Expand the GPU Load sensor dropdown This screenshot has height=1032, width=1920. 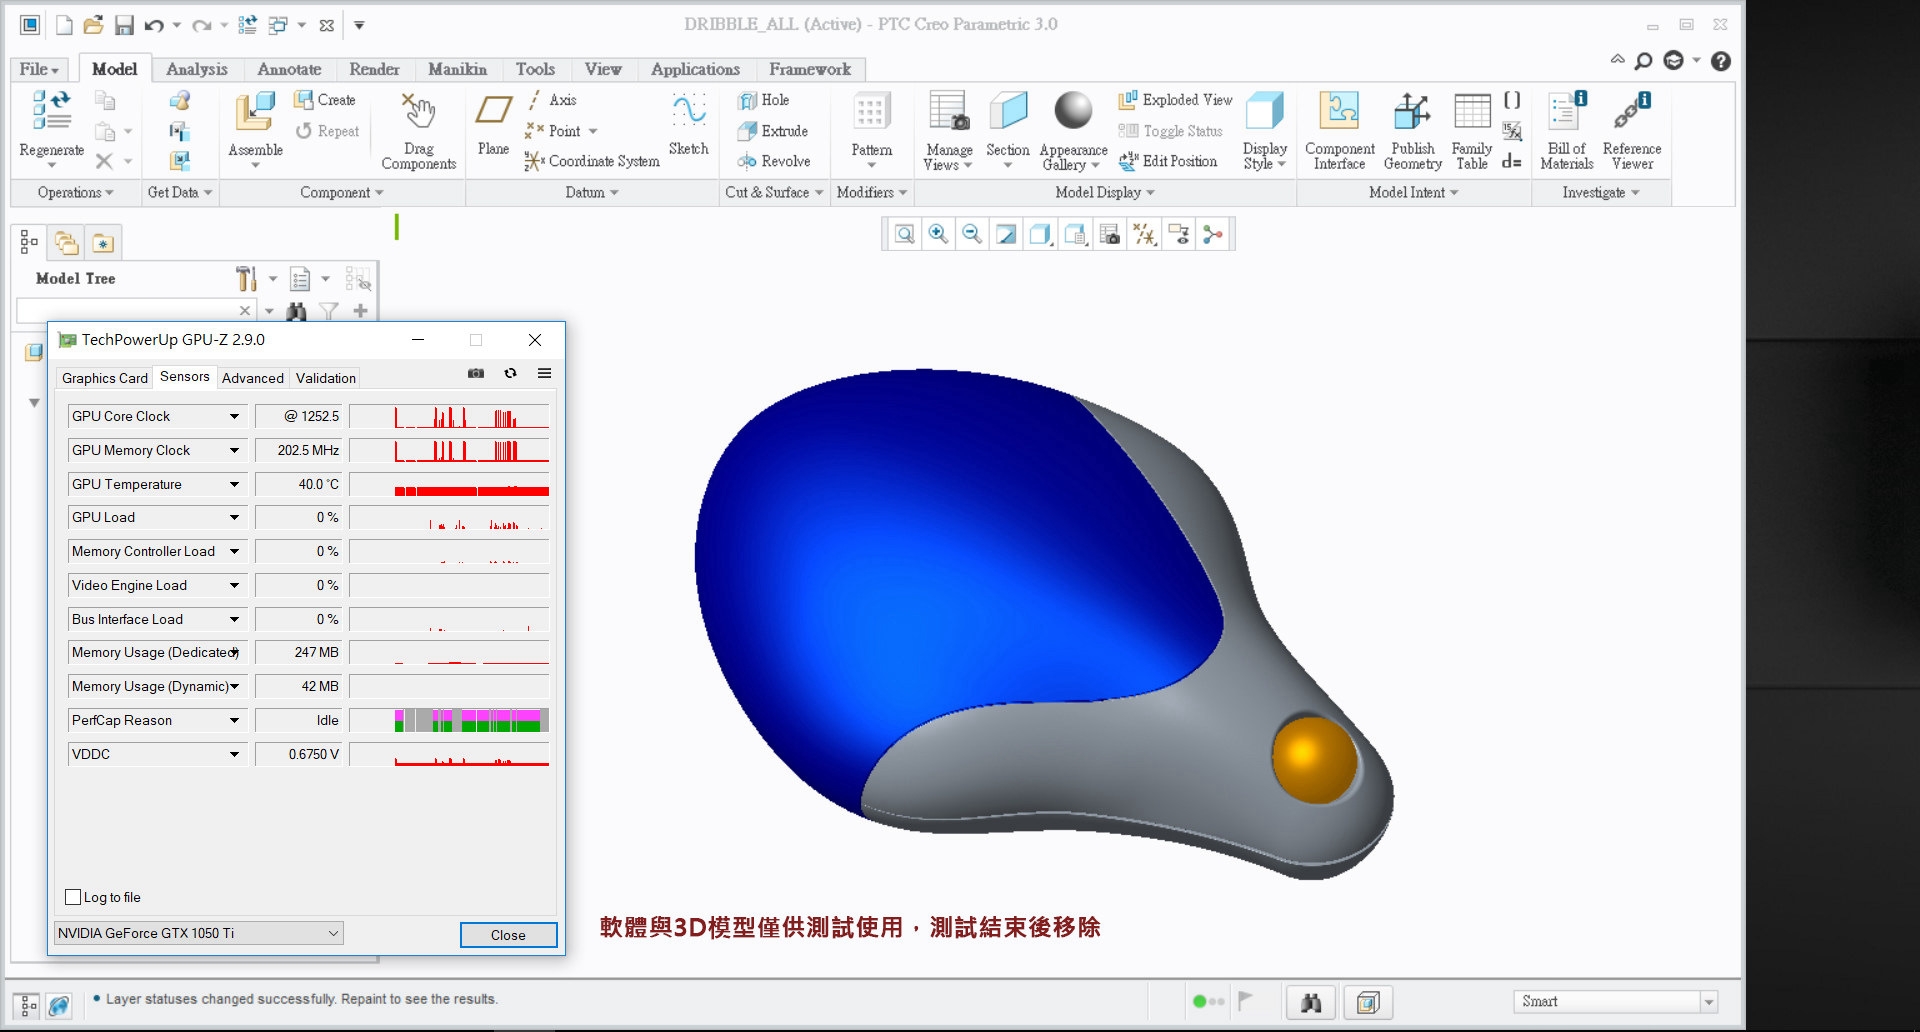[x=234, y=517]
